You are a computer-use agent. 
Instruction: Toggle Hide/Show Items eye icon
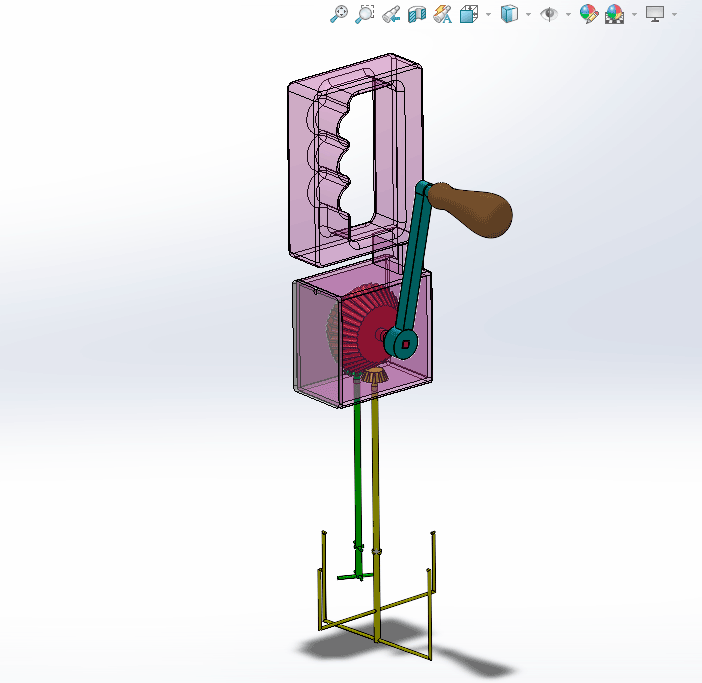(x=549, y=14)
